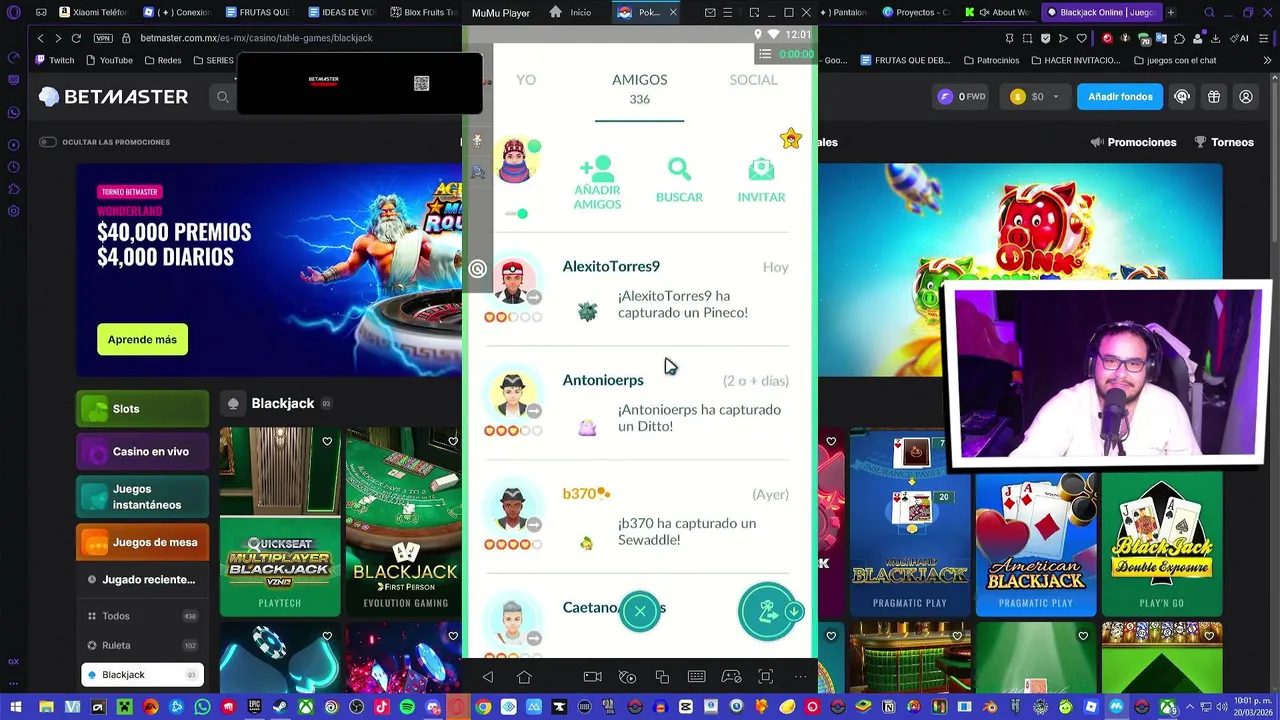Switch to the SOCIAL tab
The height and width of the screenshot is (720, 1280).
click(753, 80)
